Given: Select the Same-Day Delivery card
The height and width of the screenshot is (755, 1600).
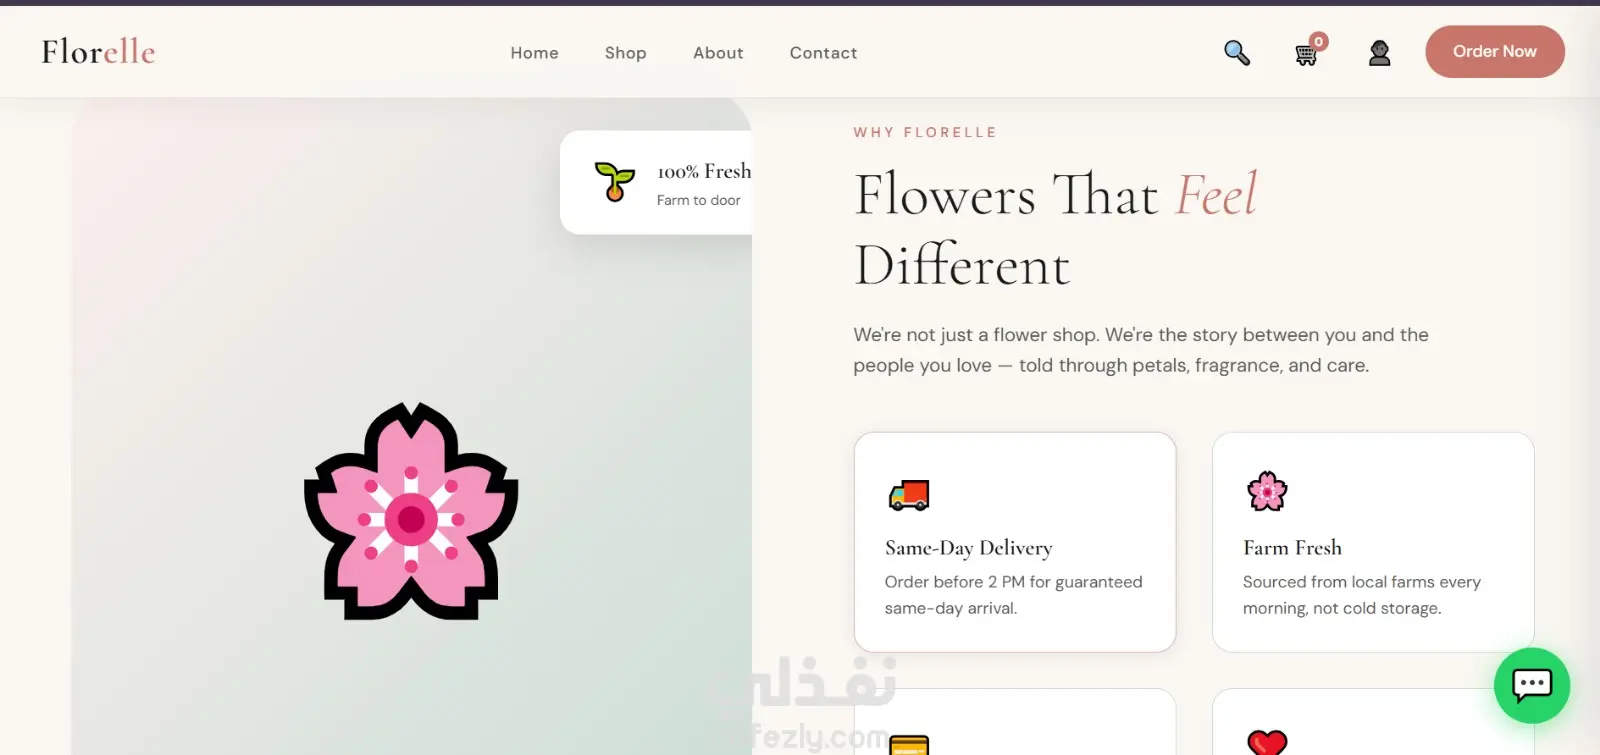Looking at the screenshot, I should pos(1015,542).
